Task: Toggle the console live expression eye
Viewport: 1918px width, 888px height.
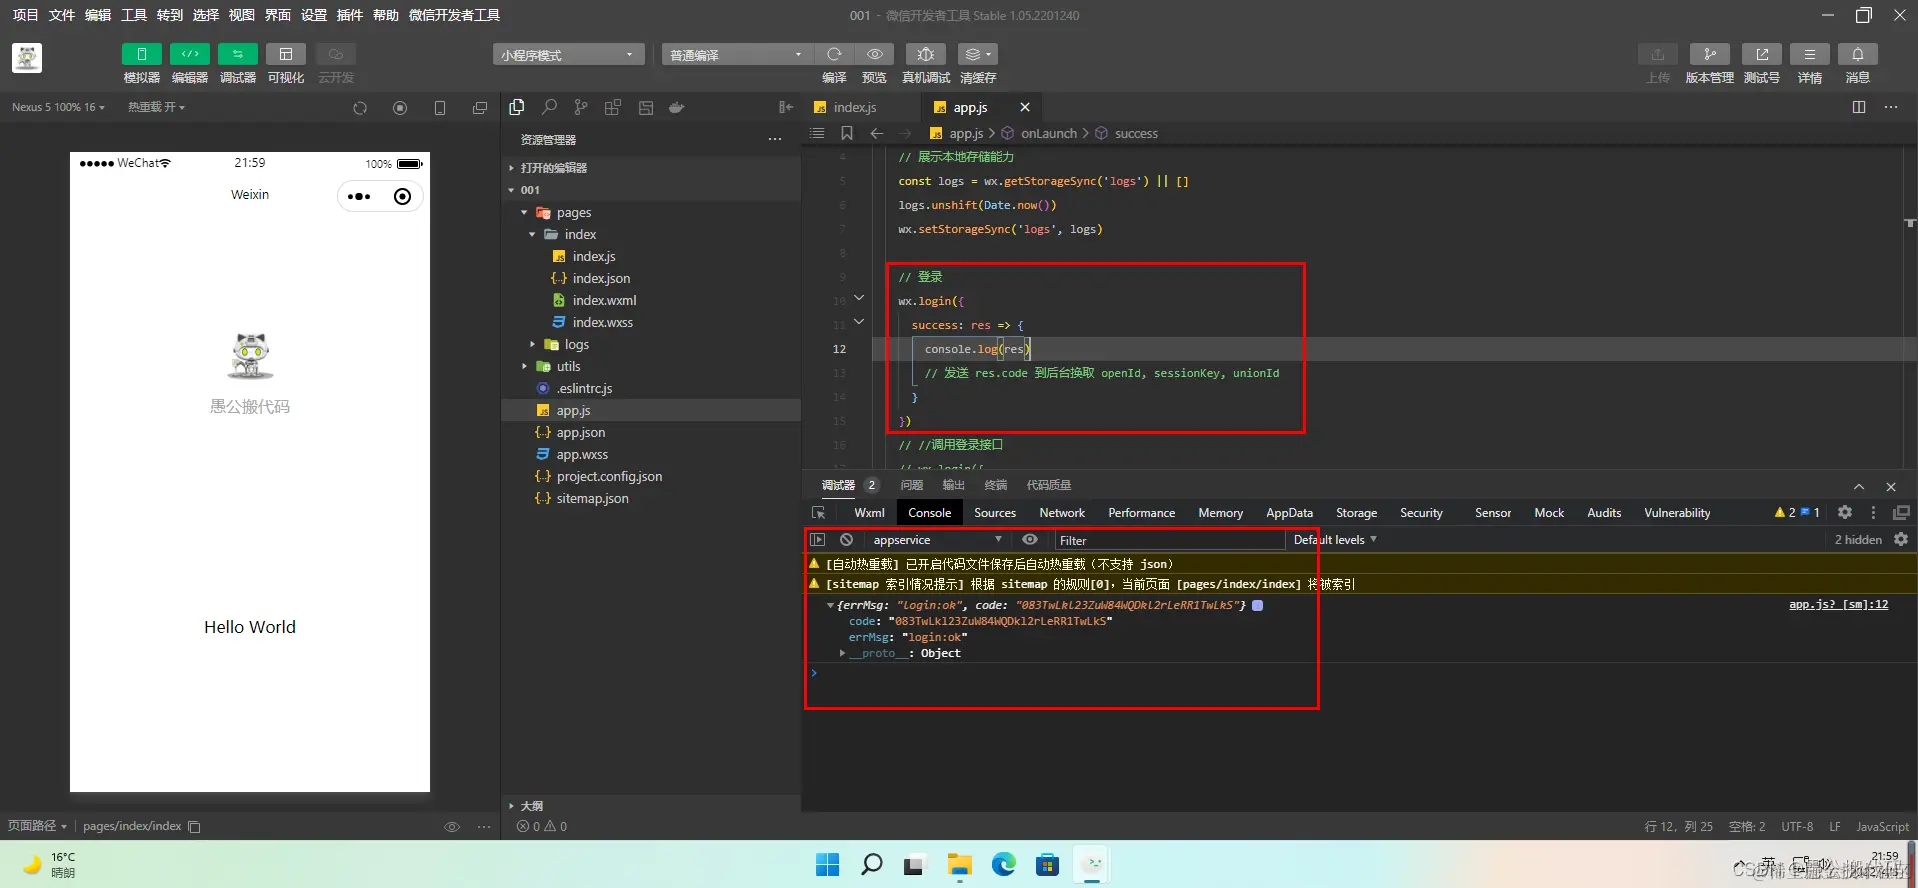Action: 1030,540
